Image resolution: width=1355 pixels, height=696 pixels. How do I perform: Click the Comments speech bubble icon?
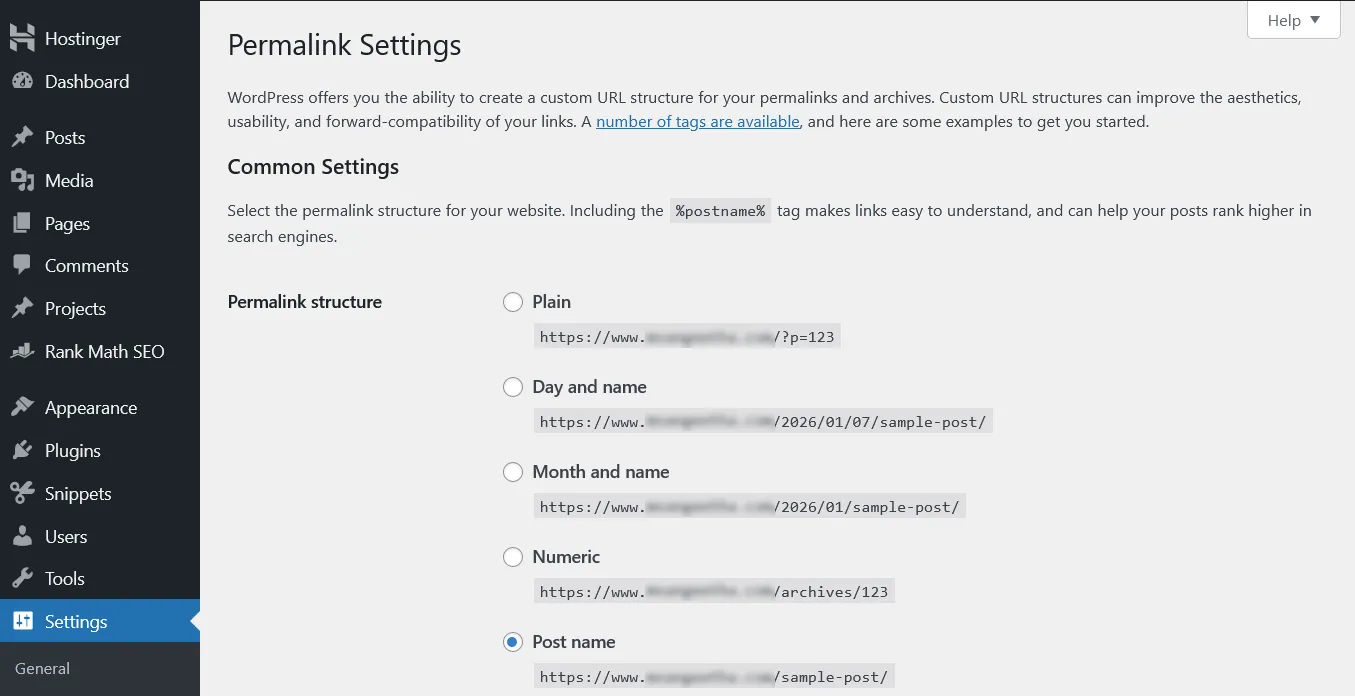pos(22,265)
